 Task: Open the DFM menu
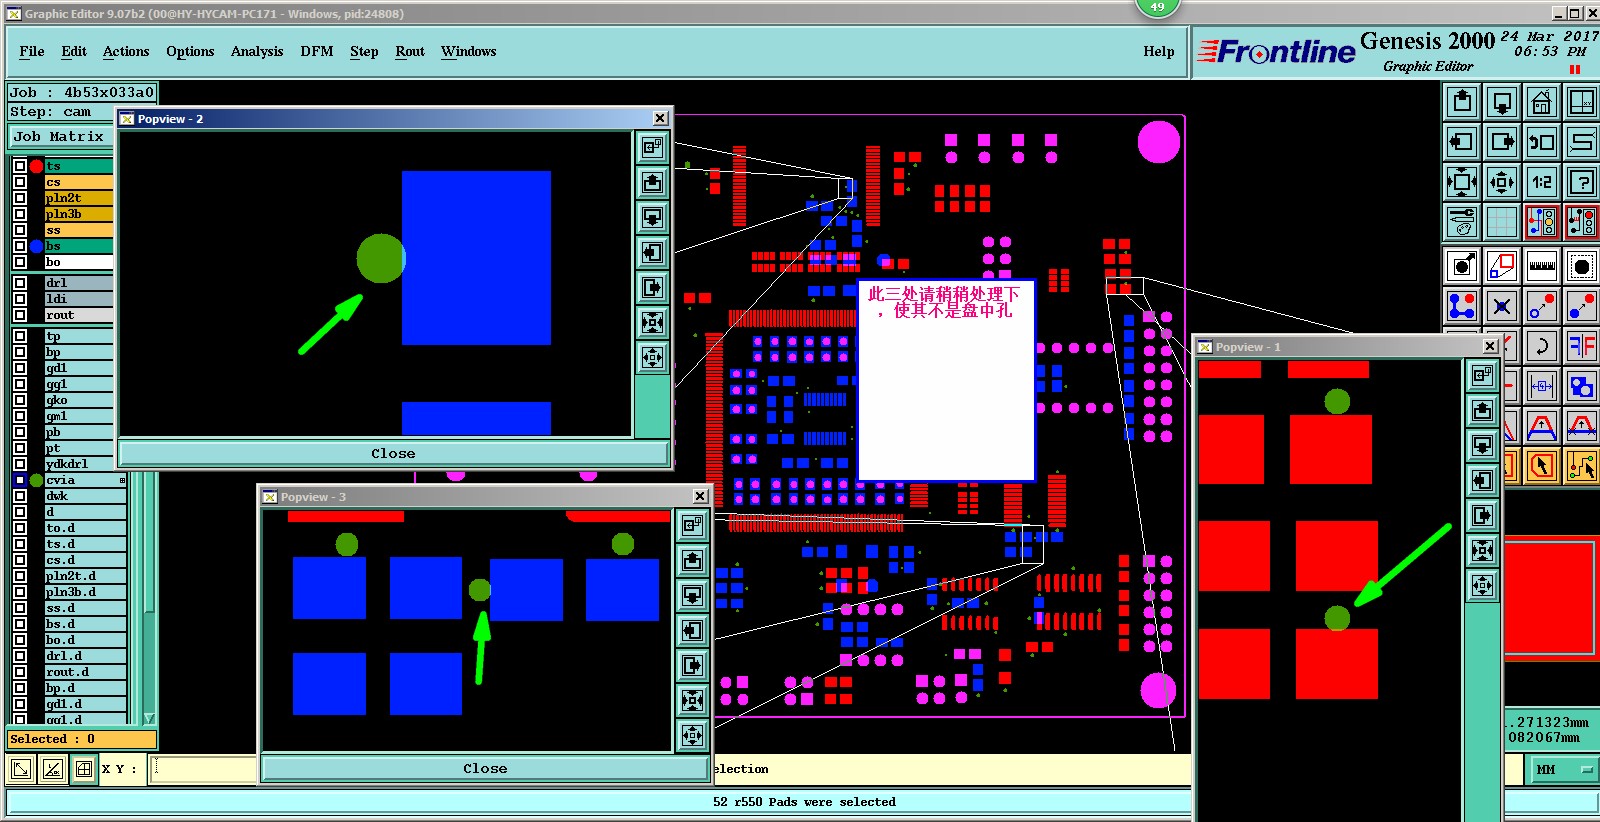point(317,51)
